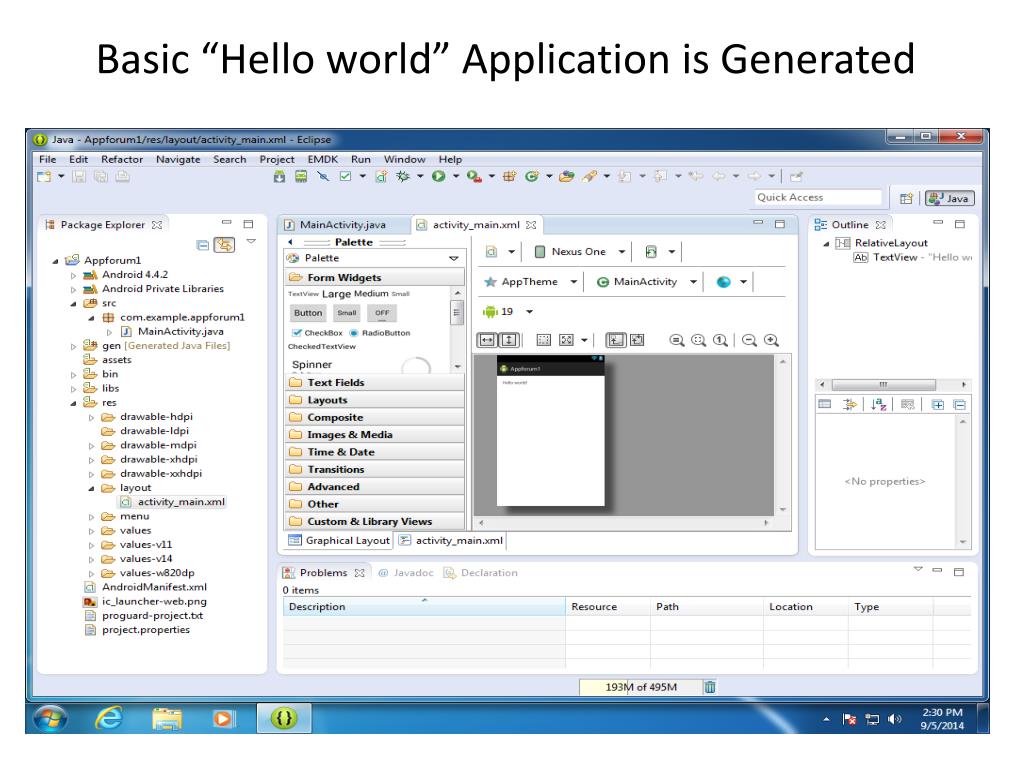Click the Description column header
The width and height of the screenshot is (1024, 768).
click(424, 607)
